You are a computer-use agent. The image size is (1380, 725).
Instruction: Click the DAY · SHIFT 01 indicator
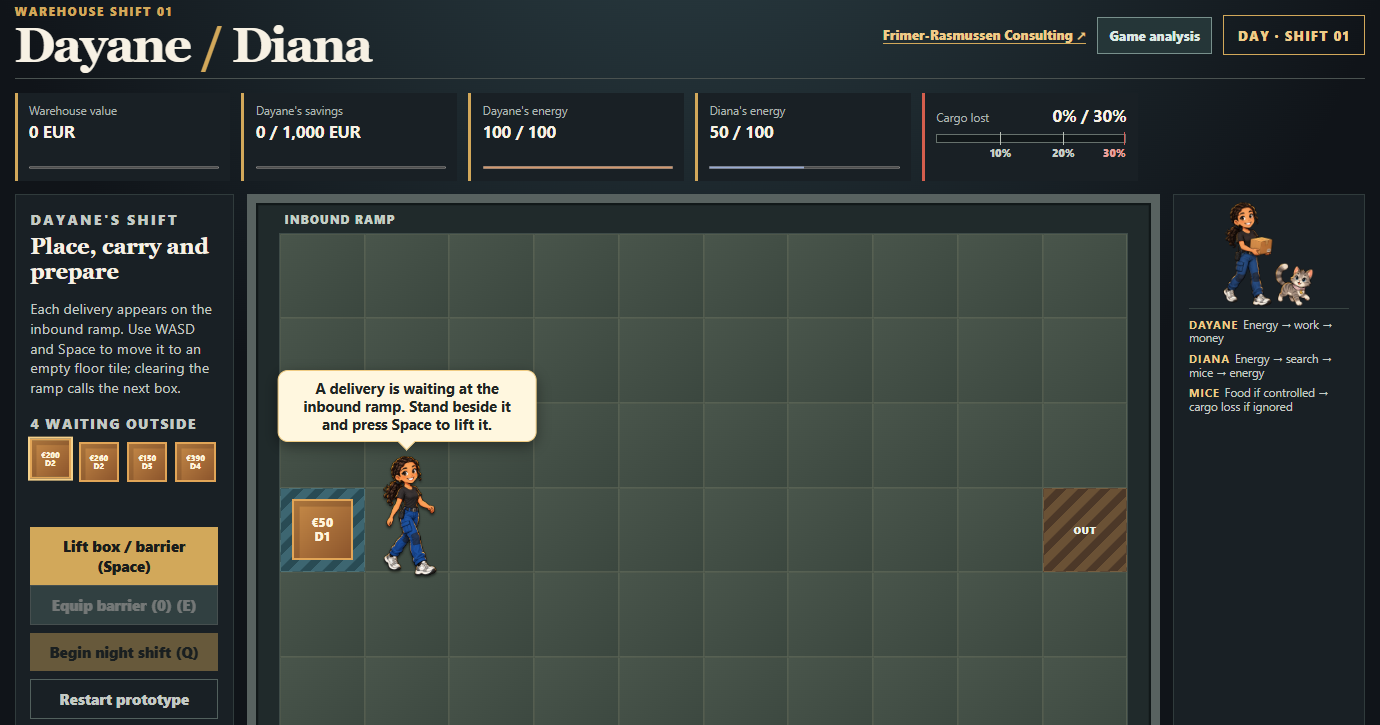point(1293,36)
